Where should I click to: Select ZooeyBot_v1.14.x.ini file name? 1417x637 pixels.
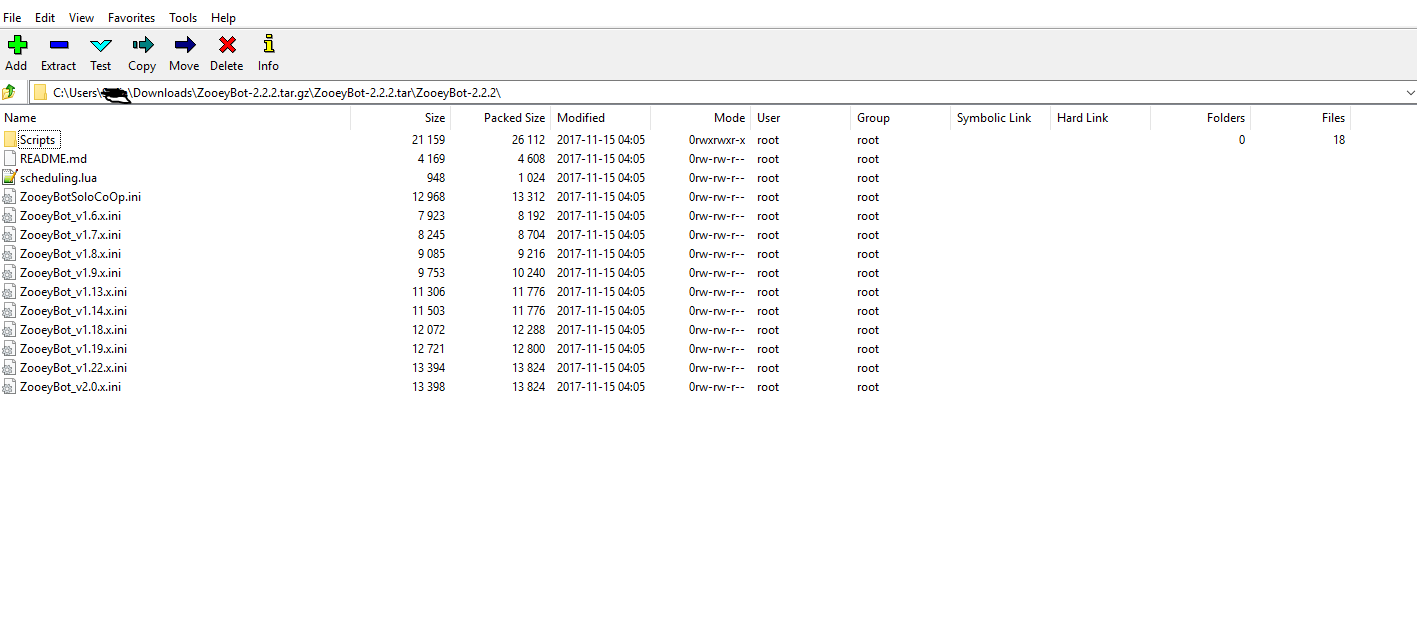[x=73, y=311]
